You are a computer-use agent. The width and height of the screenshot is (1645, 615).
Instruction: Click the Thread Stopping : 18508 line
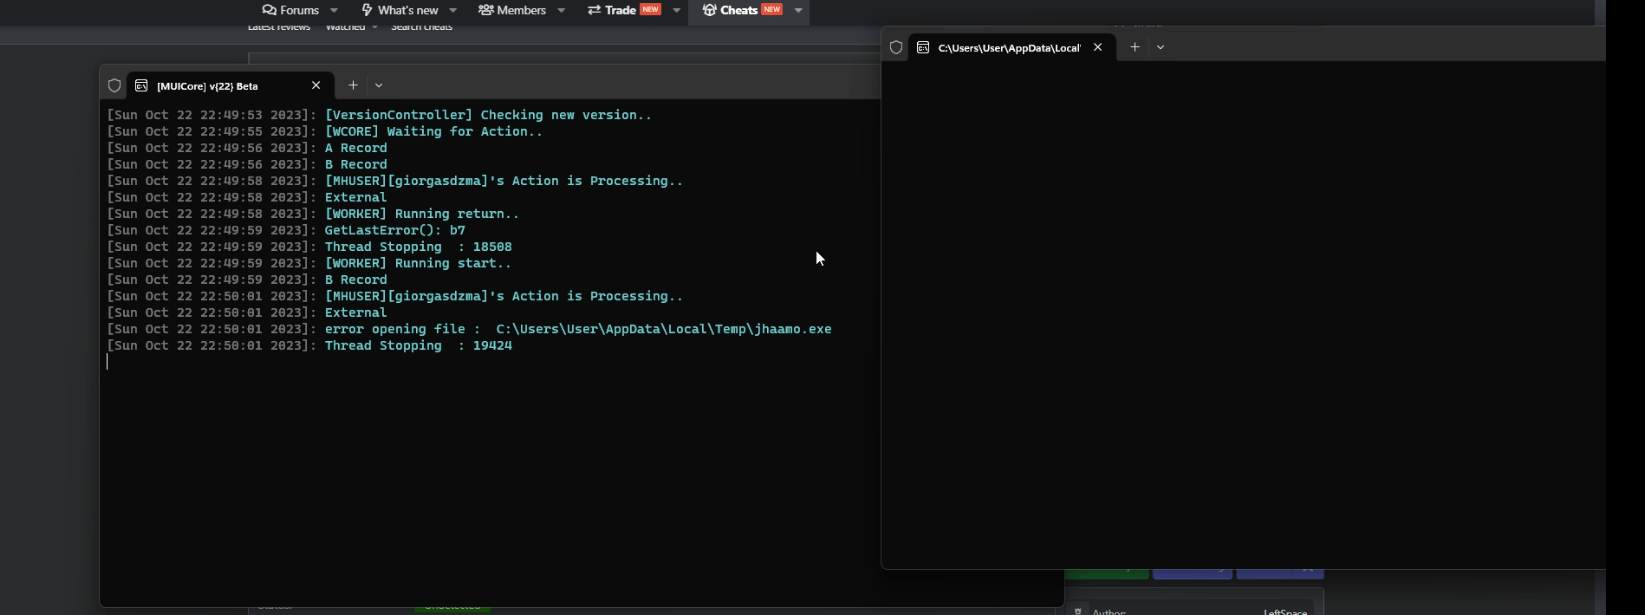309,247
